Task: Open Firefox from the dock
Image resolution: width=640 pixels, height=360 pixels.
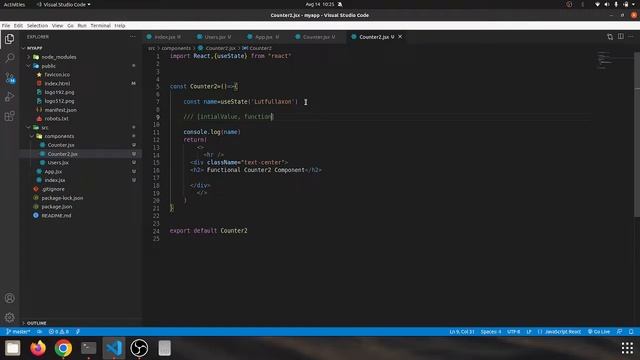Action: pos(38,348)
